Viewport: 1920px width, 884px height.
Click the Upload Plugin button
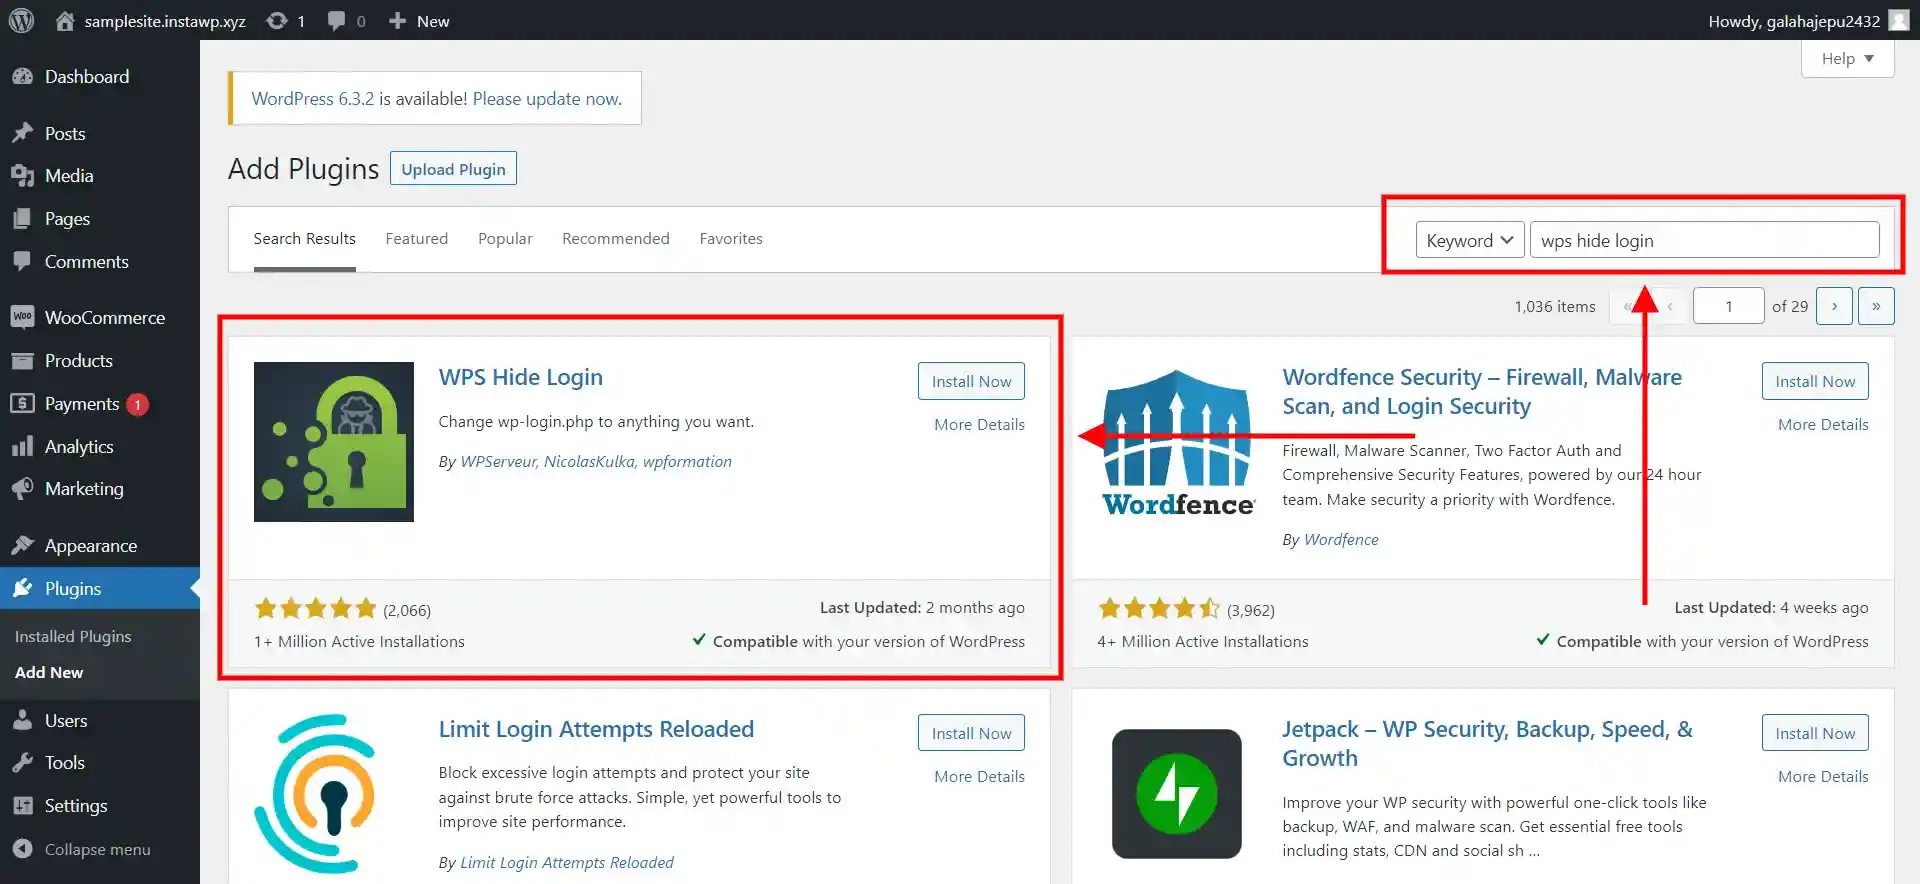[x=453, y=169]
